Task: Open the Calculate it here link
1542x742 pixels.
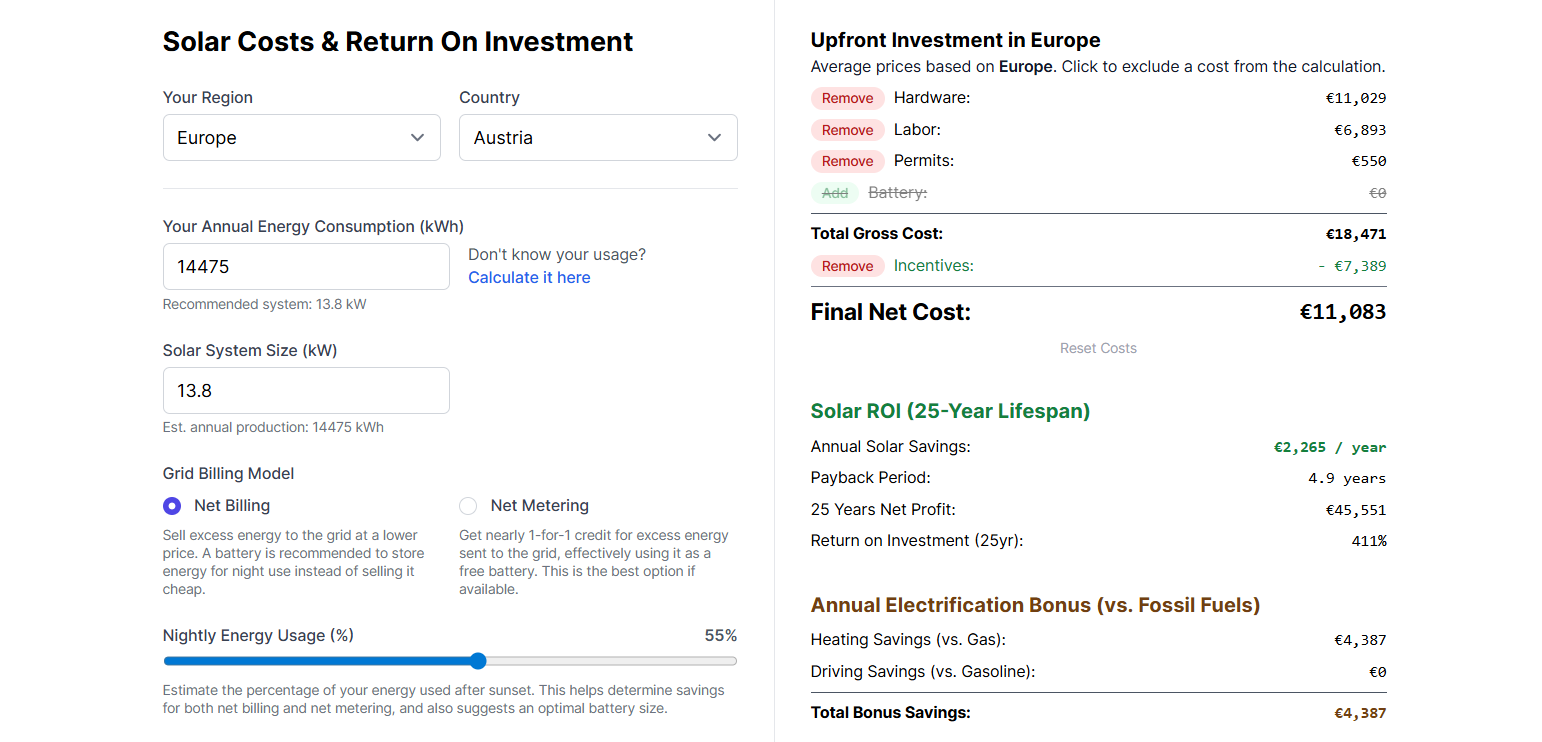Action: 529,277
